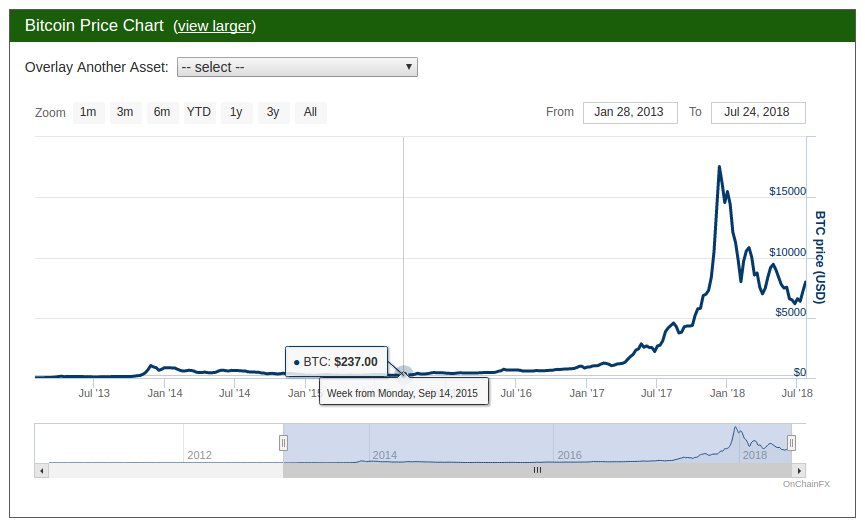Screen dimensions: 865x528
Task: Click the OnChainFX credit link
Action: [x=806, y=484]
